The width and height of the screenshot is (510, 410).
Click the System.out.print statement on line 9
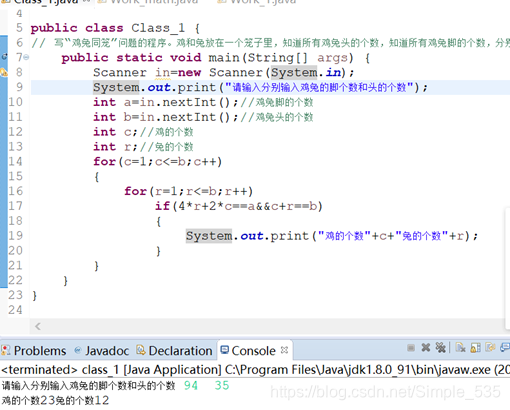coord(260,87)
